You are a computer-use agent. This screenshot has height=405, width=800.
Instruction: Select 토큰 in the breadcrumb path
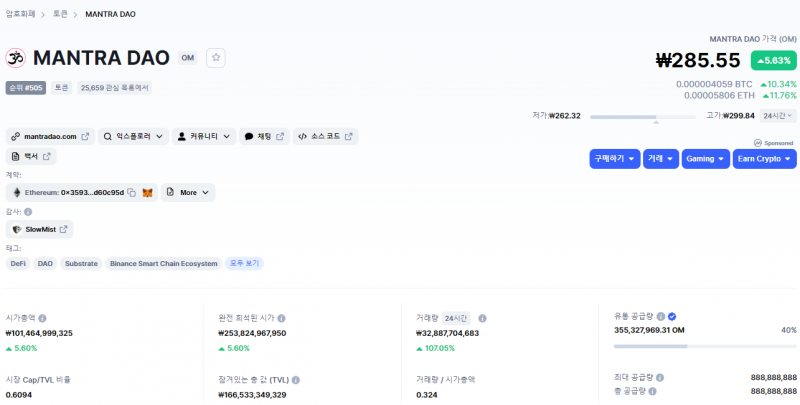(x=60, y=14)
